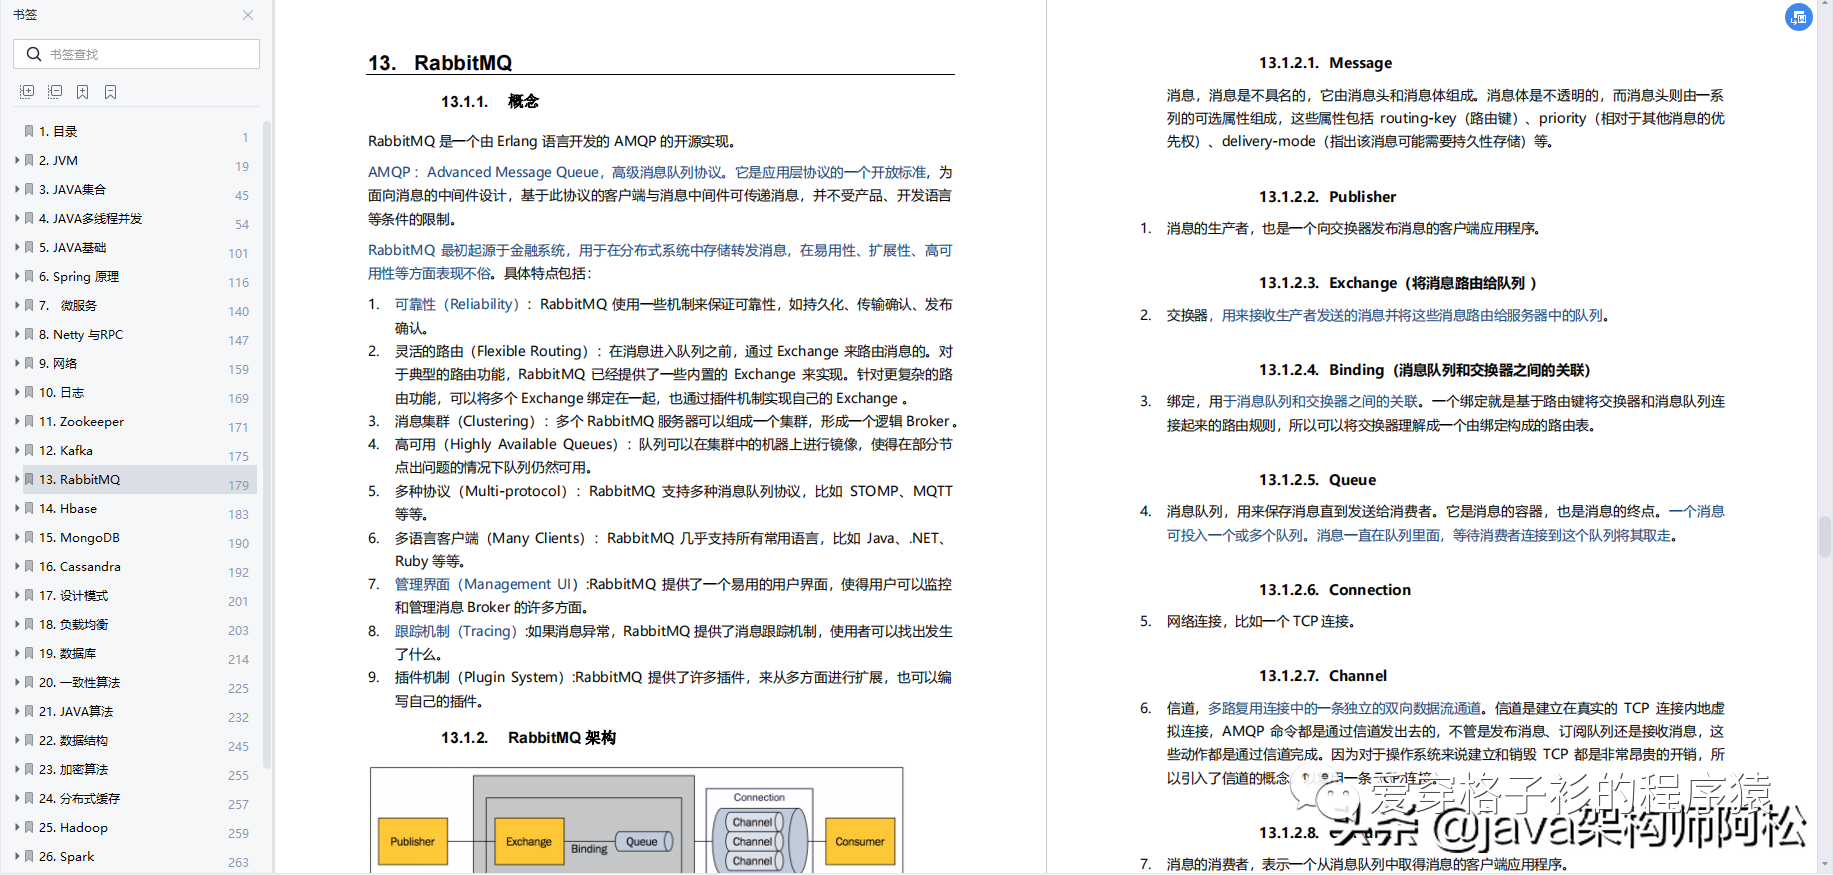Expand the 13. RabbitMQ bookmark
This screenshot has width=1833, height=875.
(17, 479)
